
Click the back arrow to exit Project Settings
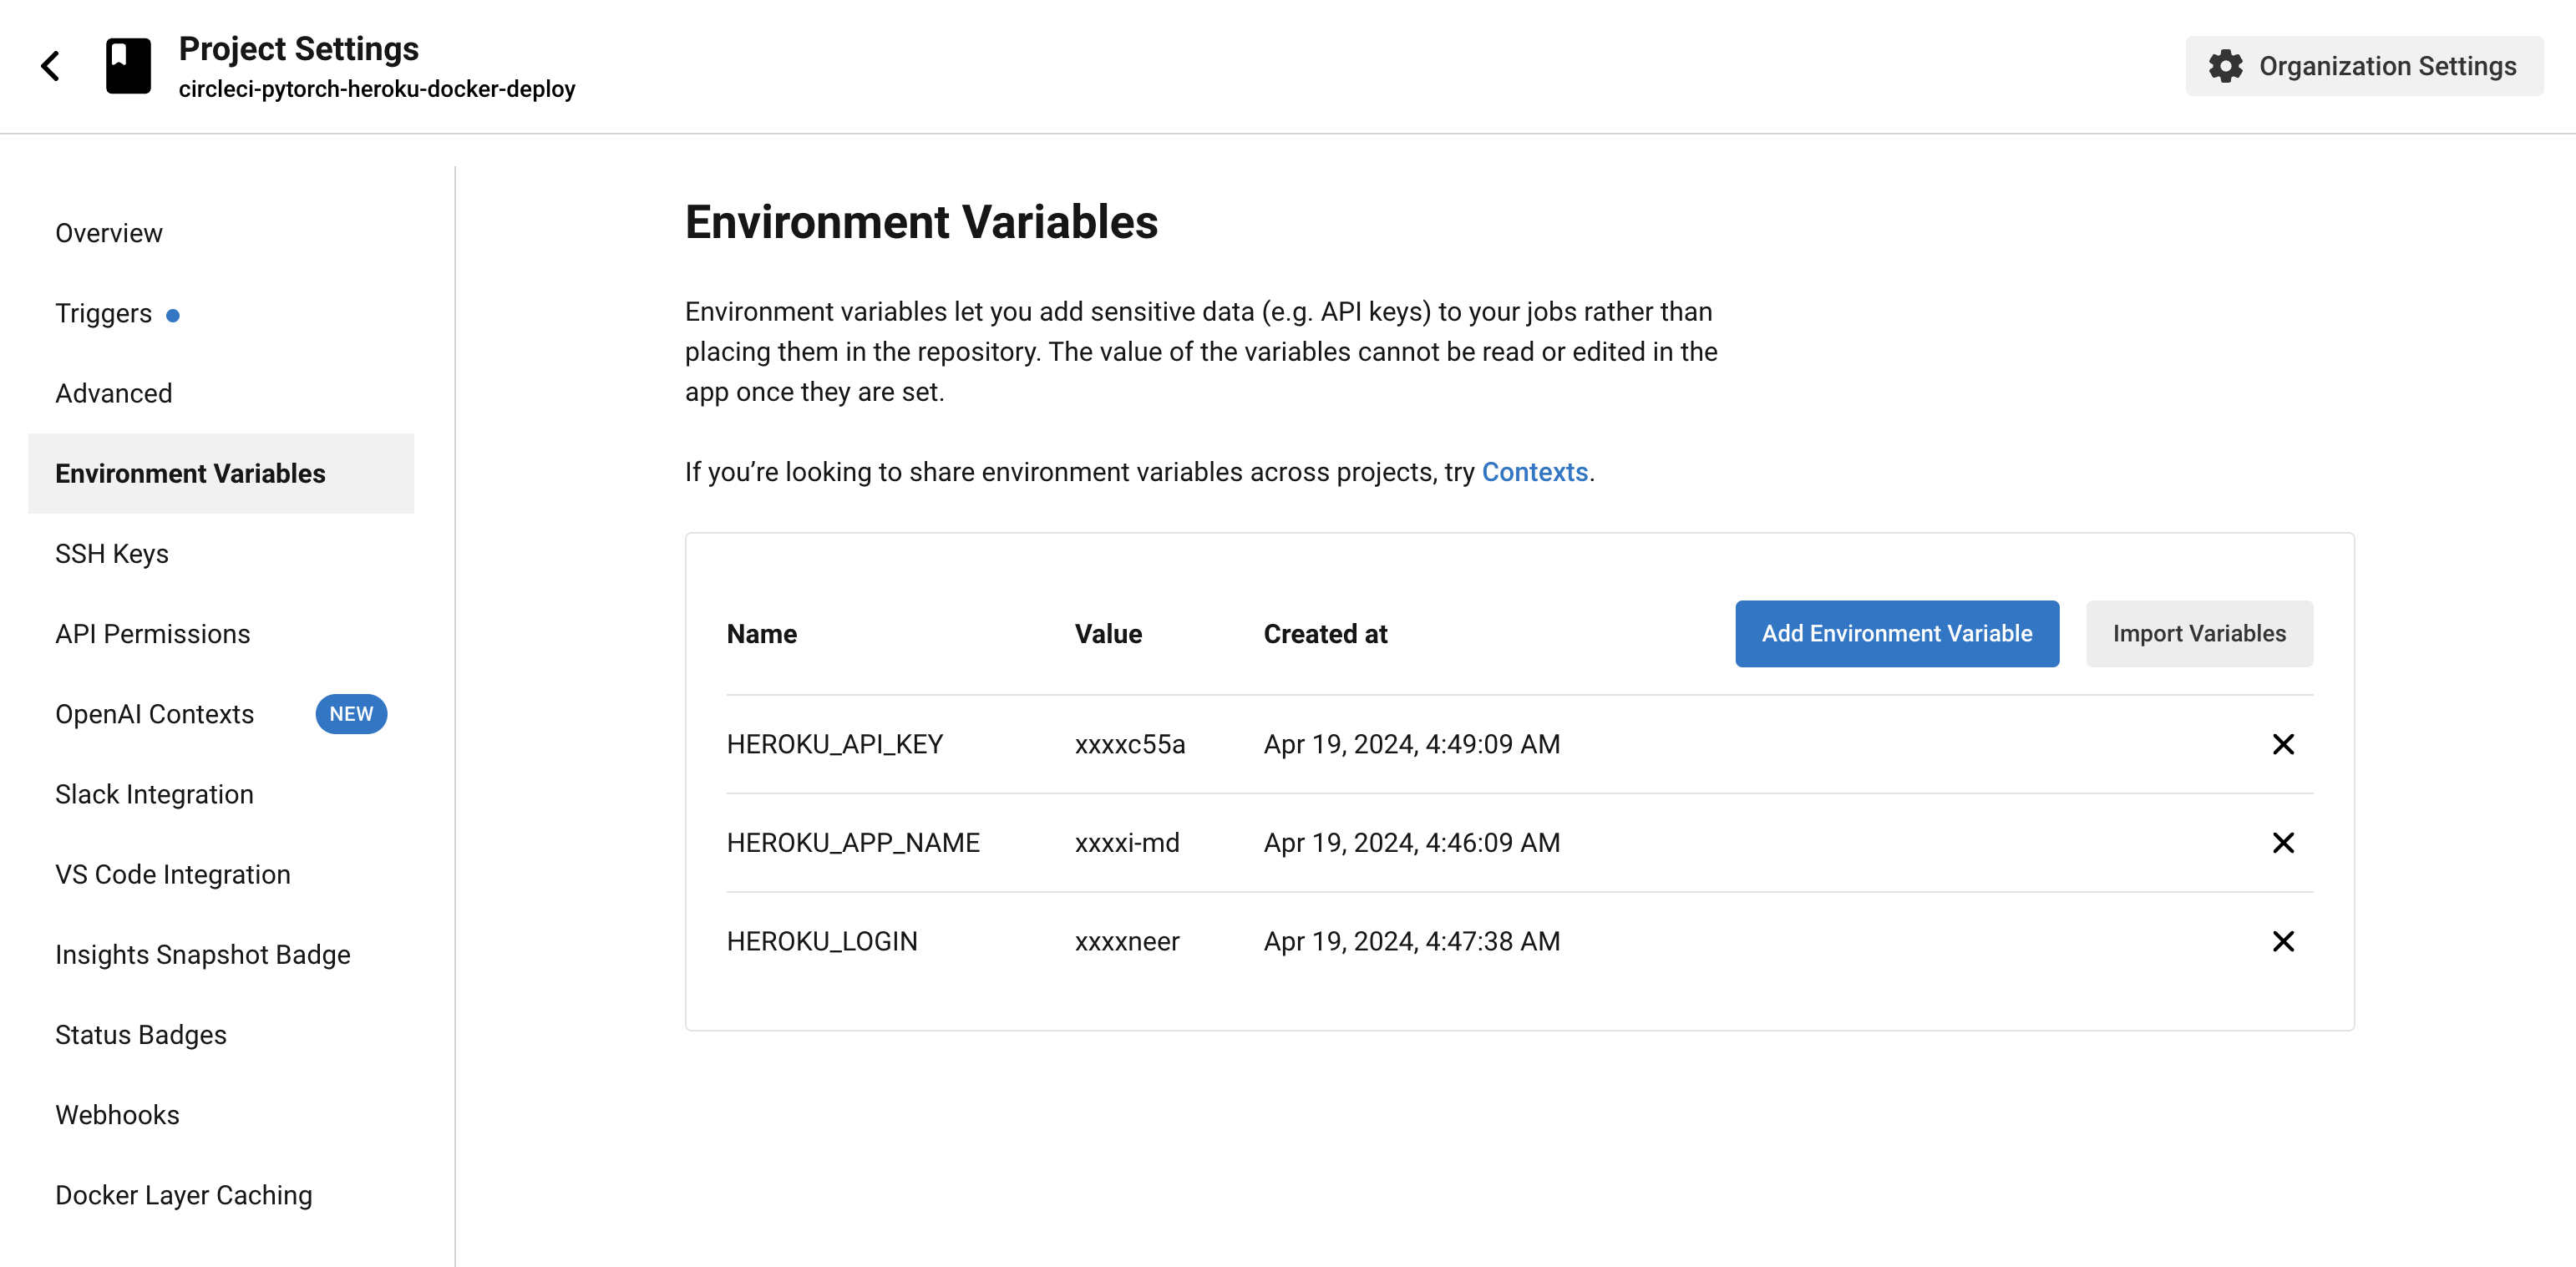point(51,66)
